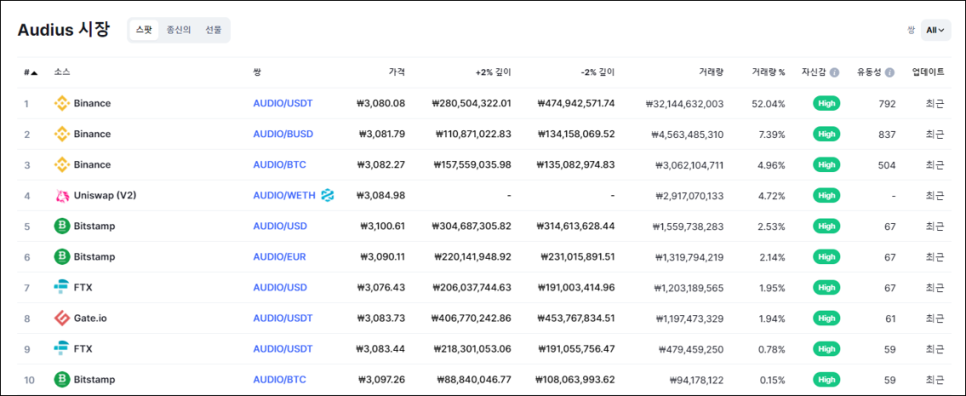Click the volume ₩32,144,632,003
This screenshot has height=396, width=966.
685,103
